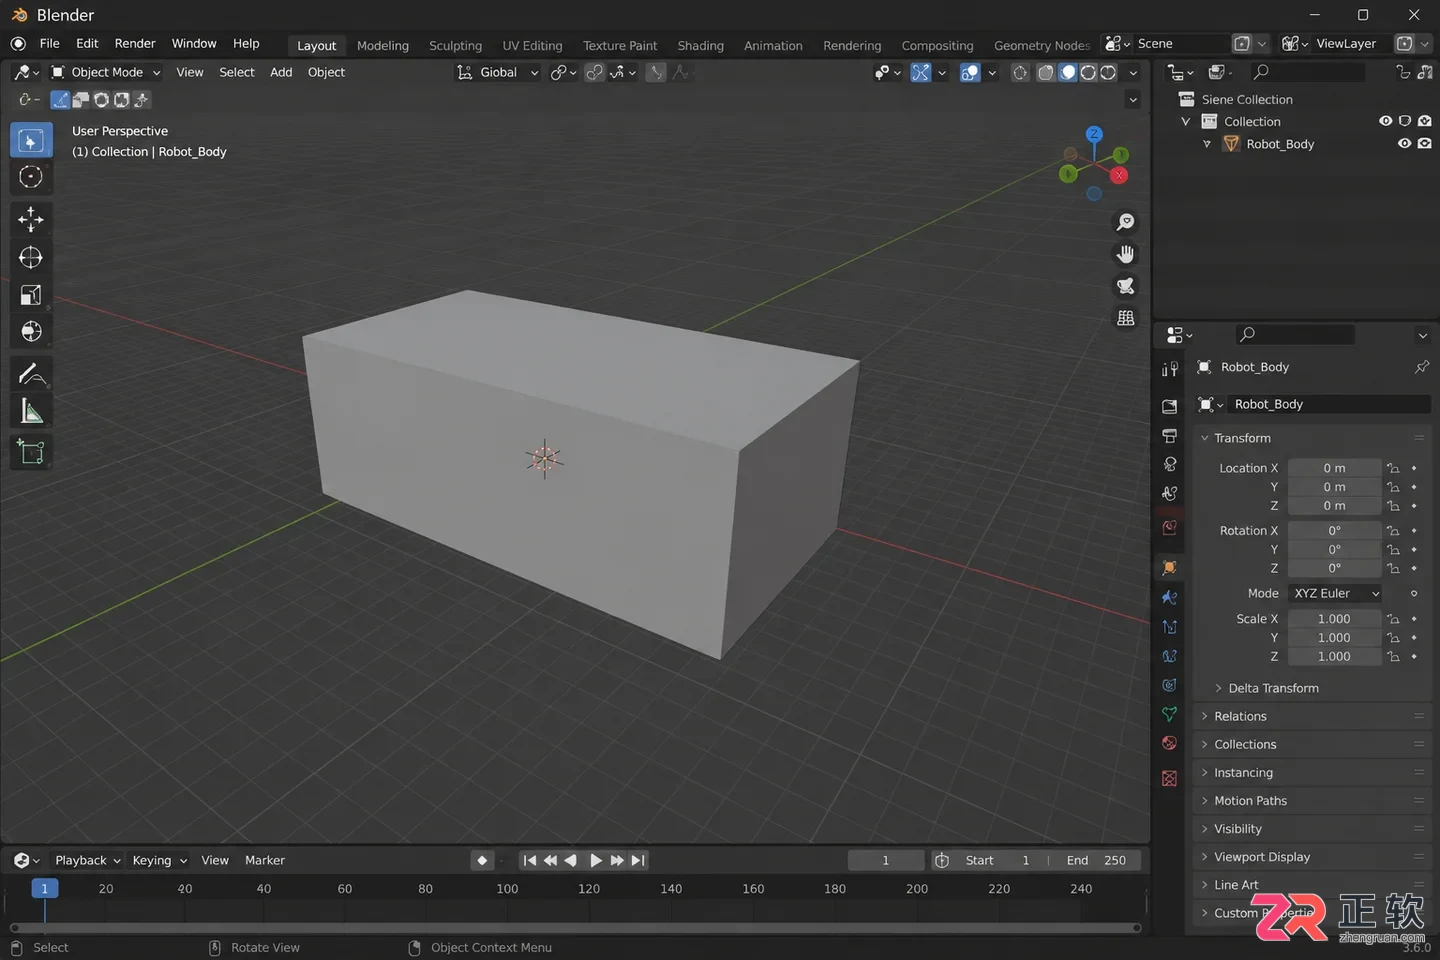Open the File menu

click(x=49, y=44)
